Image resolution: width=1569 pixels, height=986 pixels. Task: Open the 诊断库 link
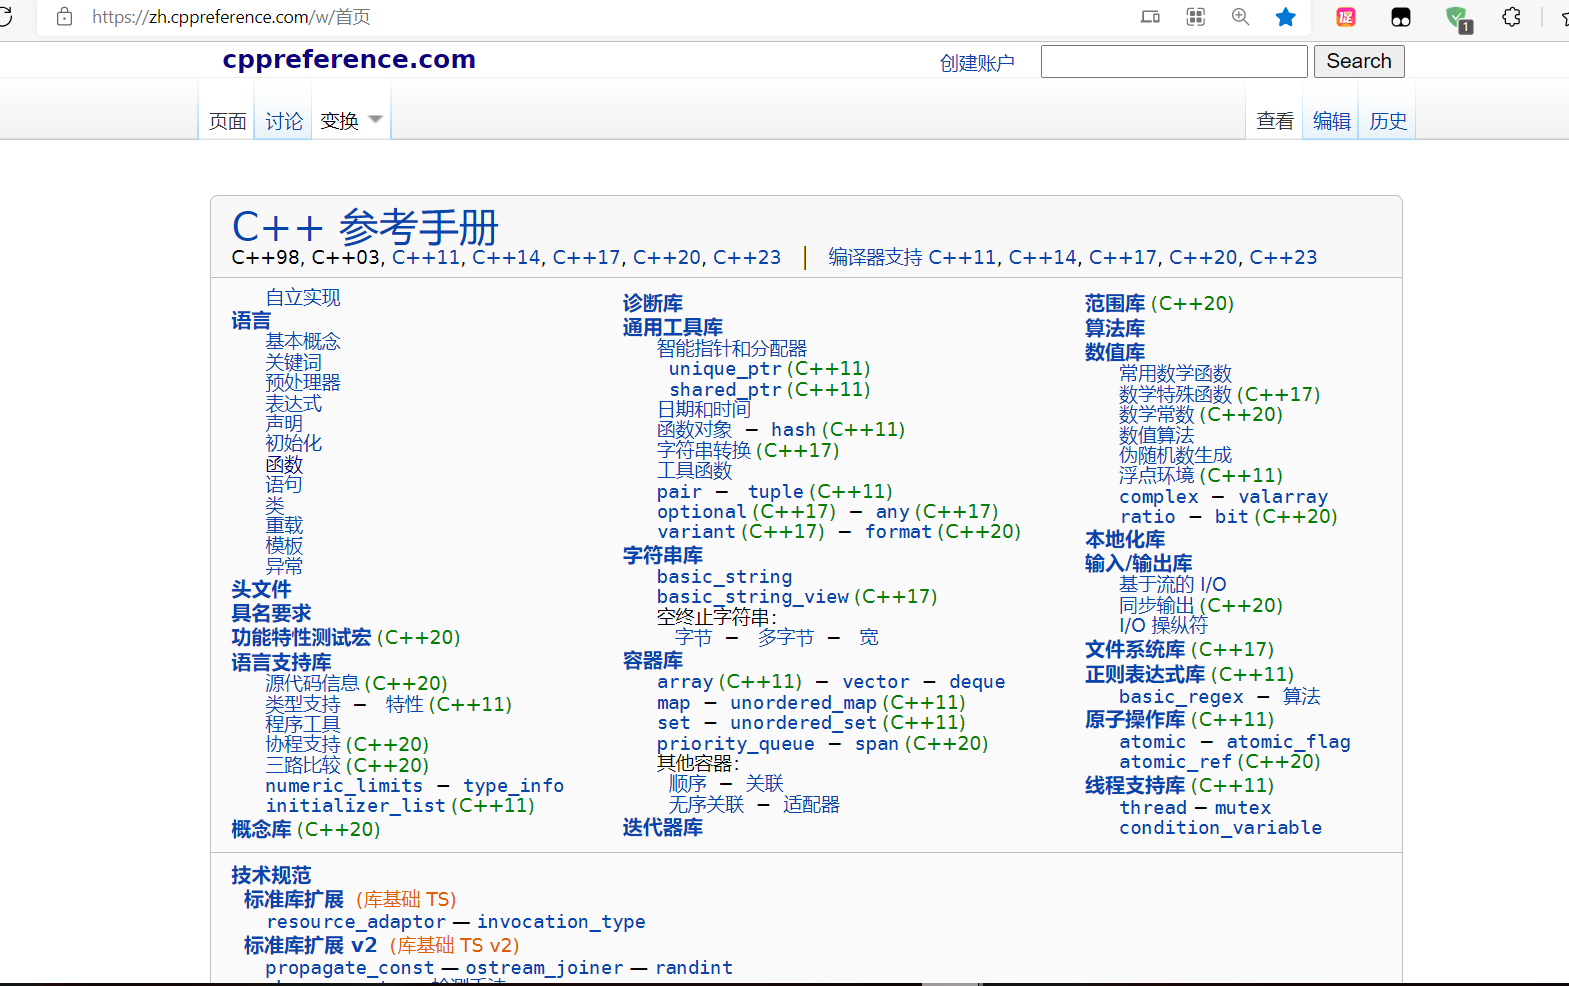tap(653, 303)
